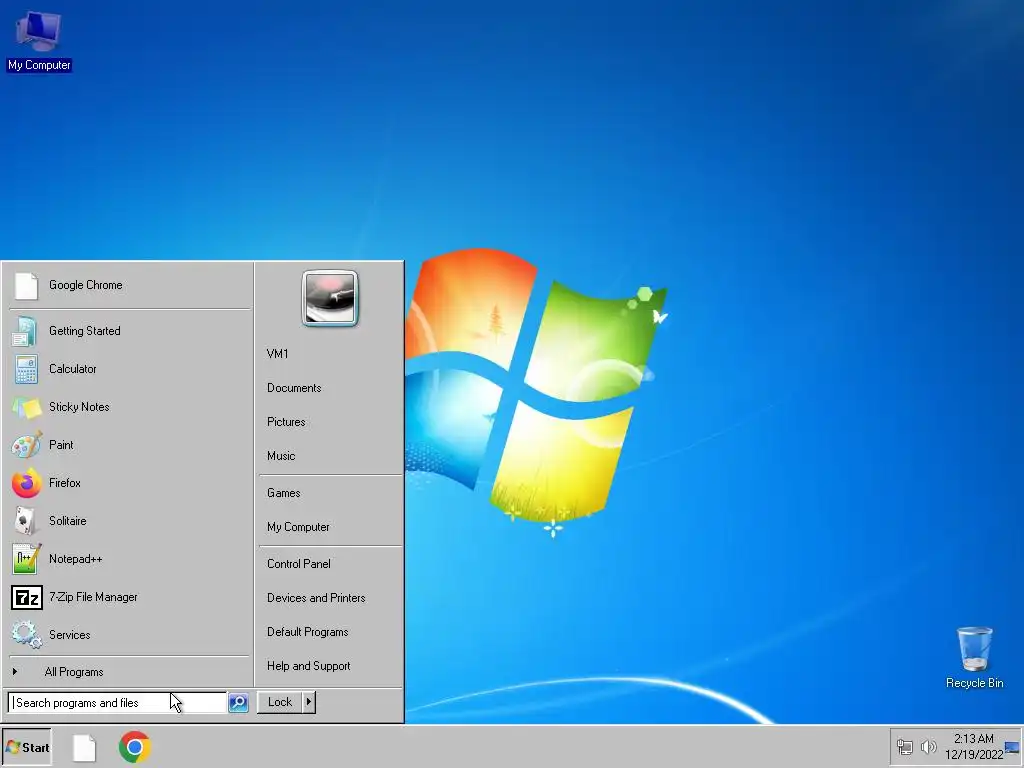Click the Chrome icon on the taskbar

pyautogui.click(x=135, y=747)
